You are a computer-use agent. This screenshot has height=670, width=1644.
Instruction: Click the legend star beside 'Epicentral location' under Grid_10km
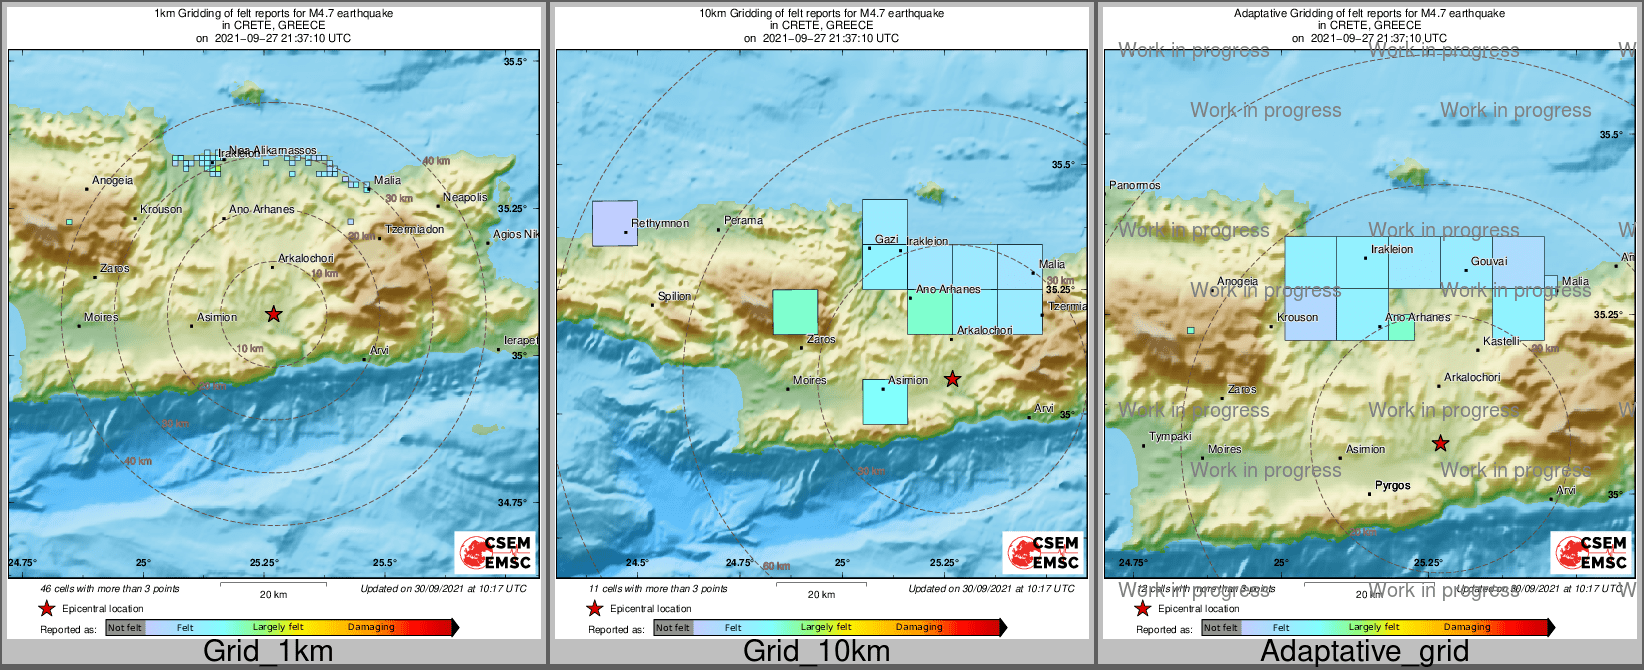click(x=594, y=608)
